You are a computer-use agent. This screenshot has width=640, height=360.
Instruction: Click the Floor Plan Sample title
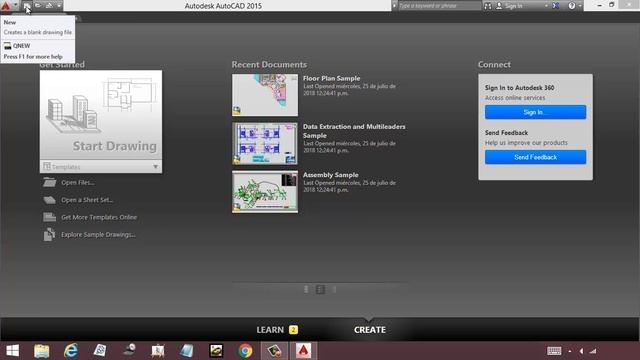331,78
